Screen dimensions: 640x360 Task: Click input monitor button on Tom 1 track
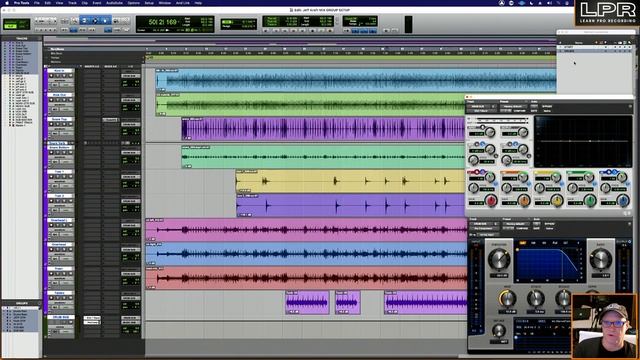(x=58, y=177)
